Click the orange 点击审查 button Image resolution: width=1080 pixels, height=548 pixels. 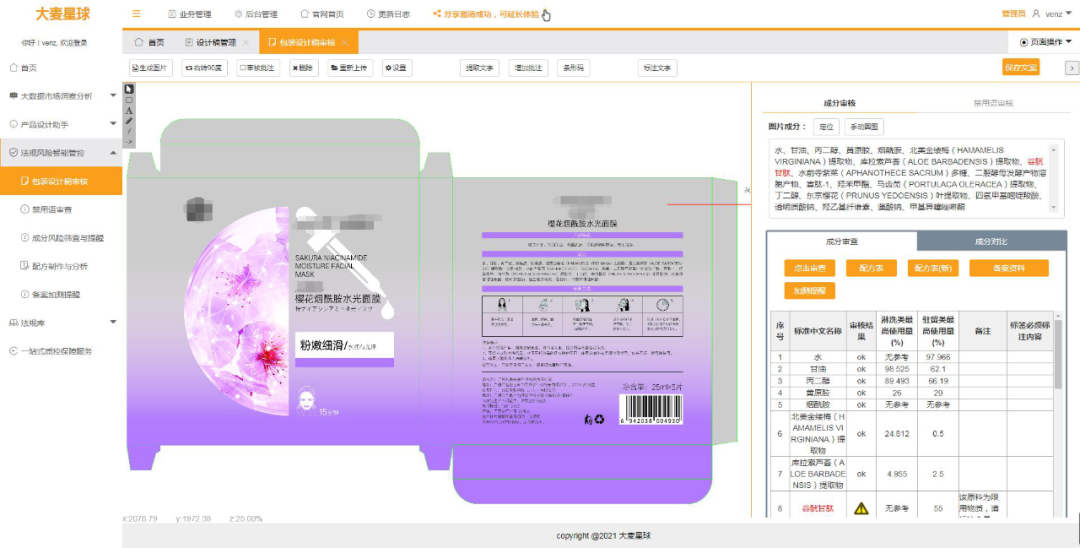click(809, 268)
